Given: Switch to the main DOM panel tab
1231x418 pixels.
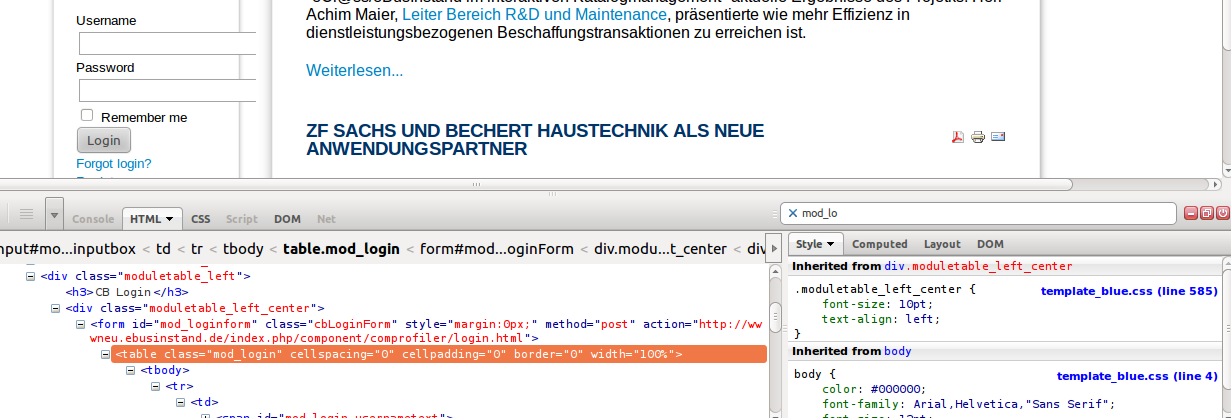Looking at the screenshot, I should (x=287, y=218).
